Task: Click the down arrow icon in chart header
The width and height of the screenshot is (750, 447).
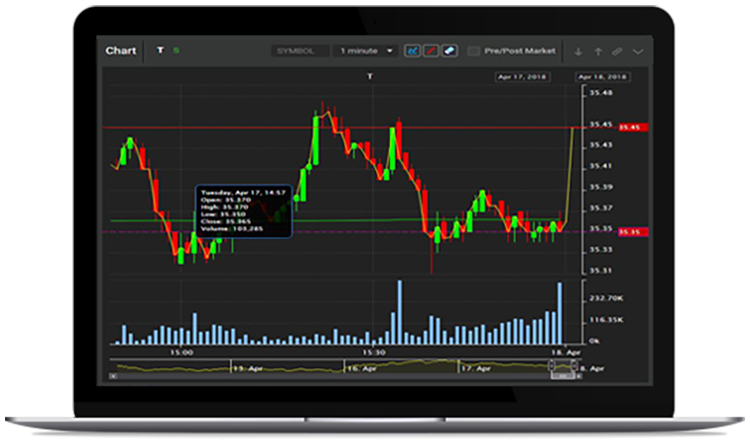Action: click(x=578, y=51)
